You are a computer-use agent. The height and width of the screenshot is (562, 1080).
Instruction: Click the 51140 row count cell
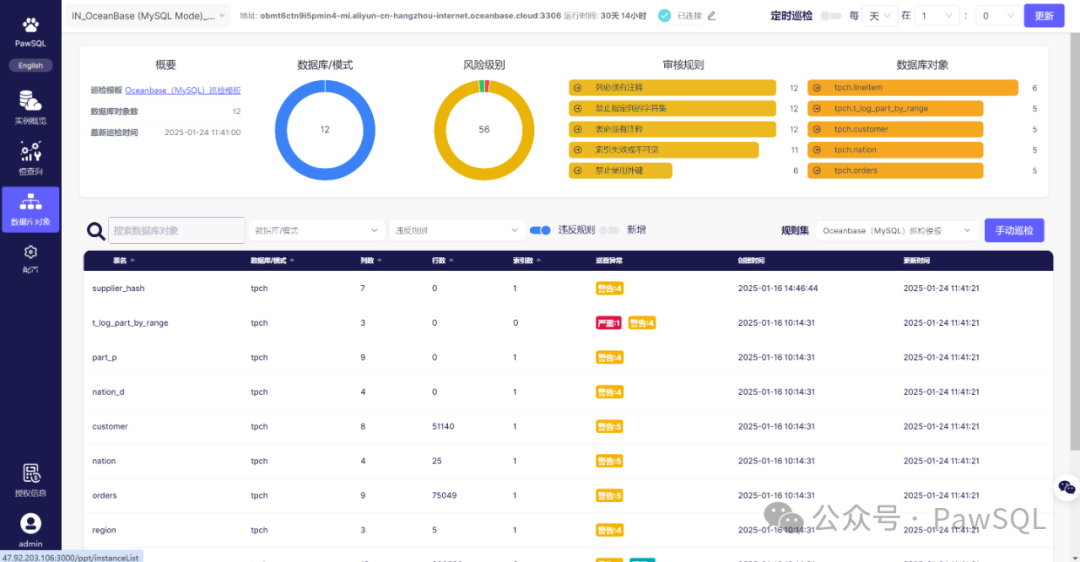pos(443,426)
